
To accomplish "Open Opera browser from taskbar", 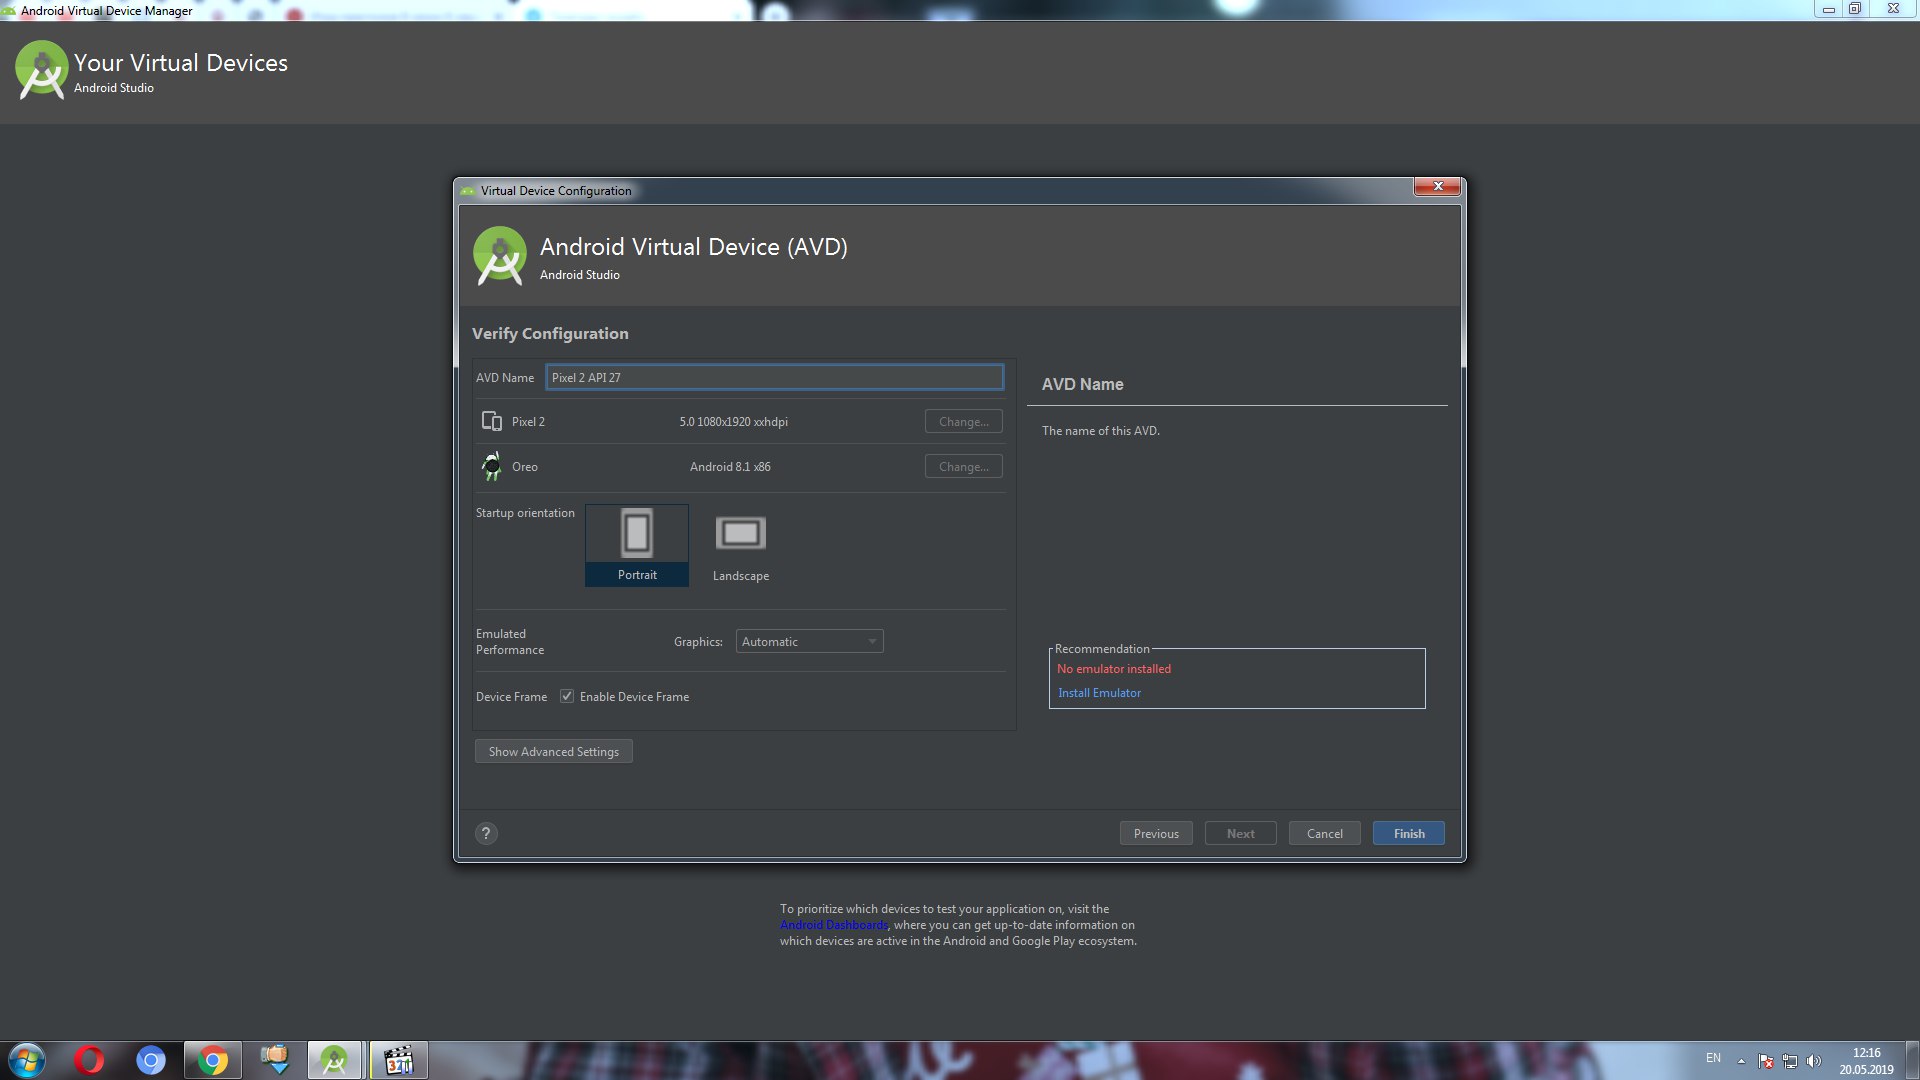I will pos(89,1060).
